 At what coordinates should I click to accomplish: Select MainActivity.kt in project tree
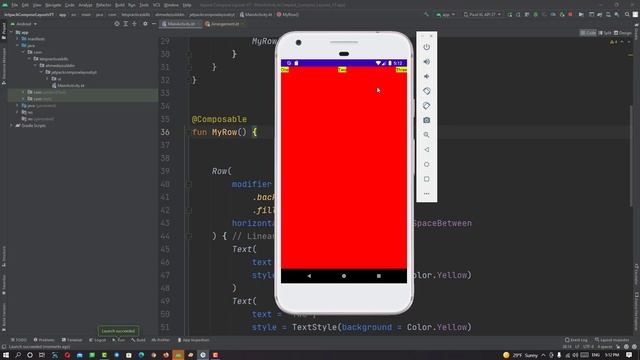(68, 85)
